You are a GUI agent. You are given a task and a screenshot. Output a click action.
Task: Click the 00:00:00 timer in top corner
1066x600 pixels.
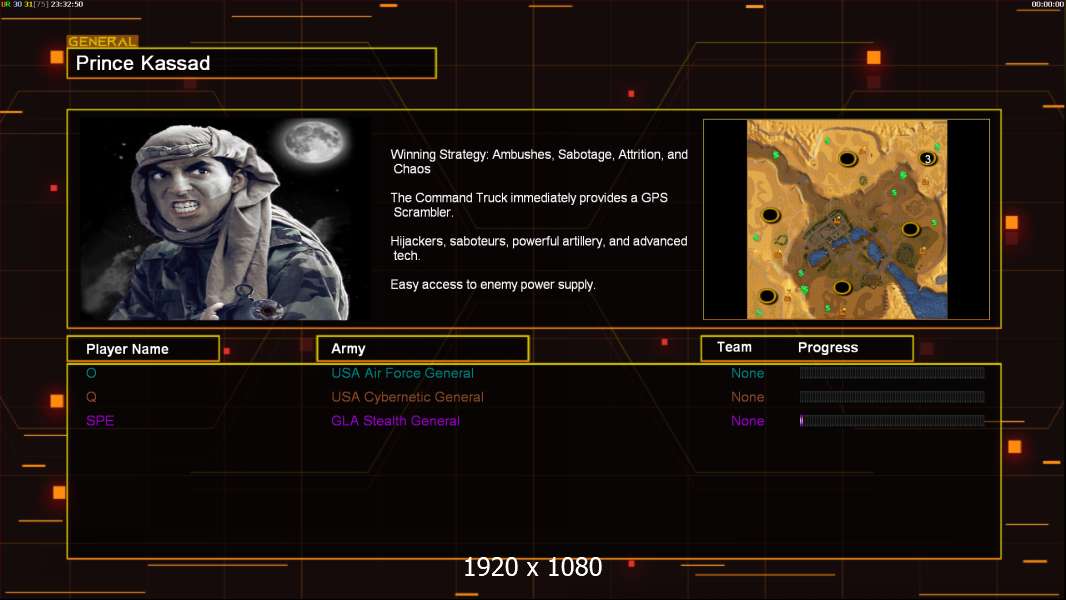pos(1047,4)
